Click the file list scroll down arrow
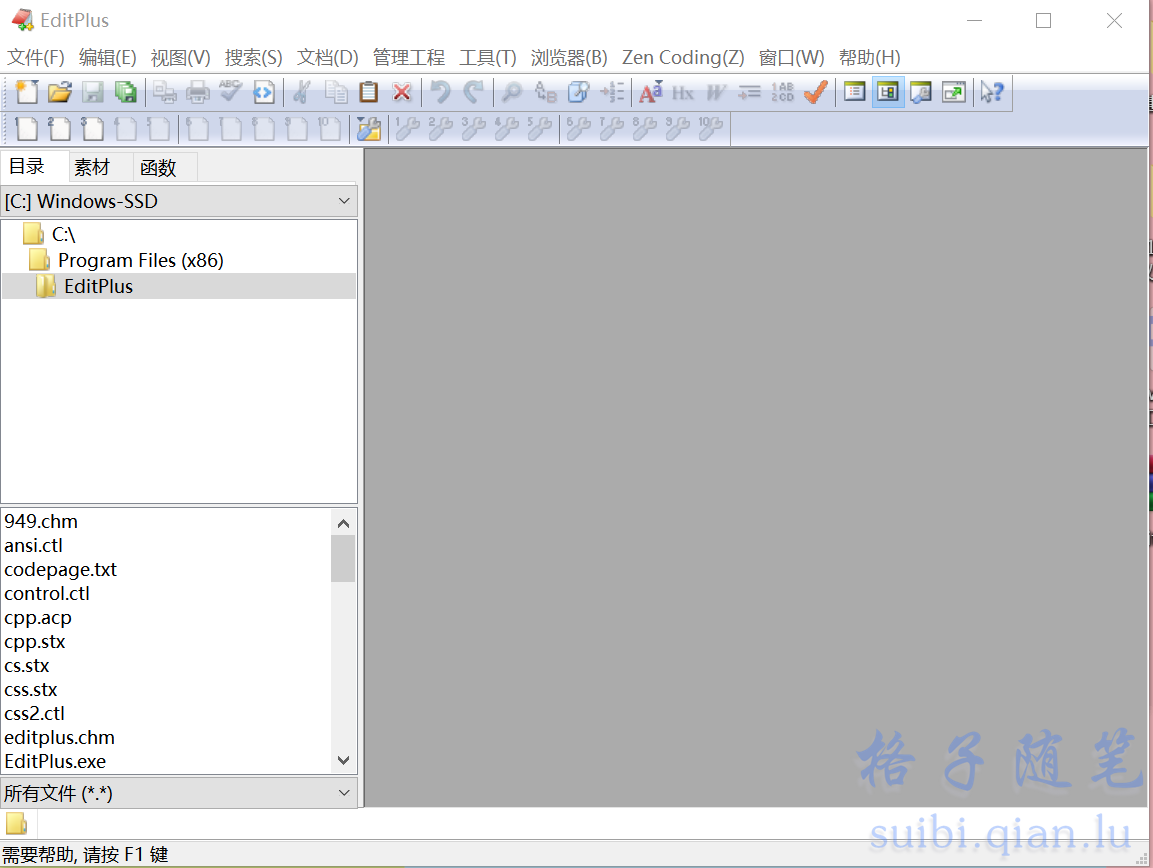Viewport: 1153px width, 868px height. coord(343,761)
